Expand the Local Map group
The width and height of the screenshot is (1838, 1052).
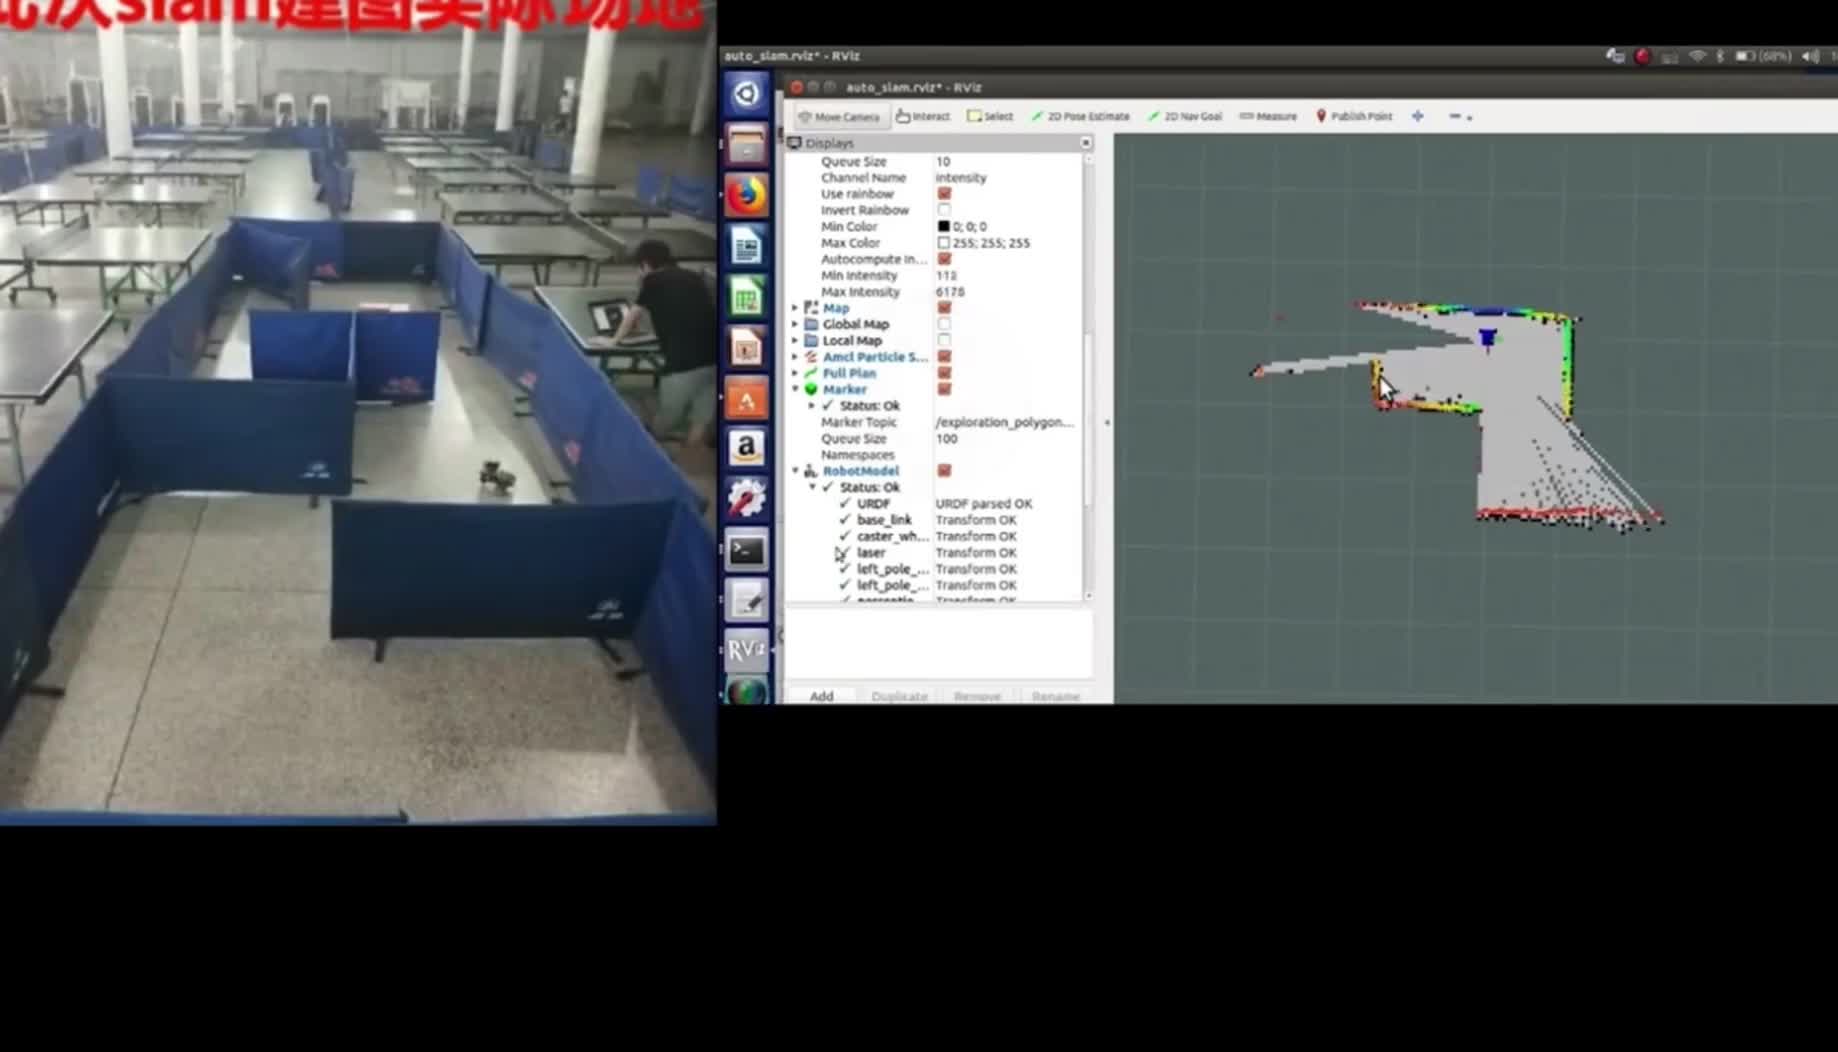[796, 341]
